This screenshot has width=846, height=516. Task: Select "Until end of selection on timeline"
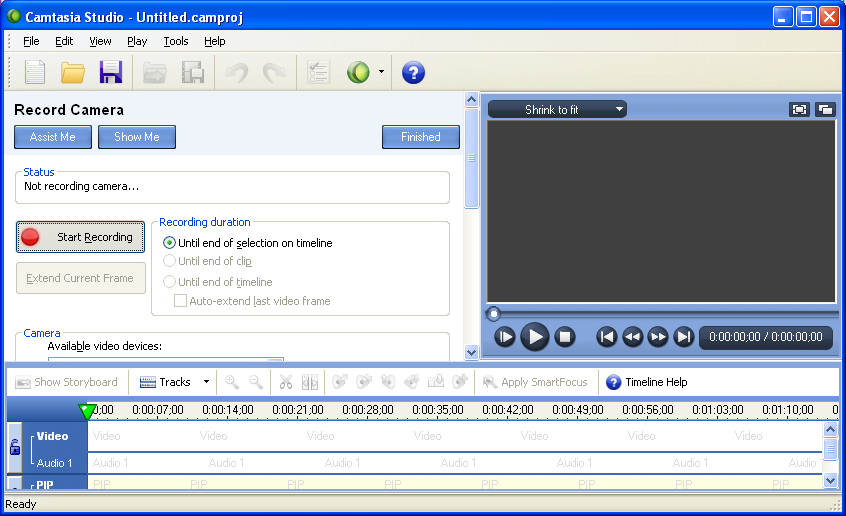[170, 243]
